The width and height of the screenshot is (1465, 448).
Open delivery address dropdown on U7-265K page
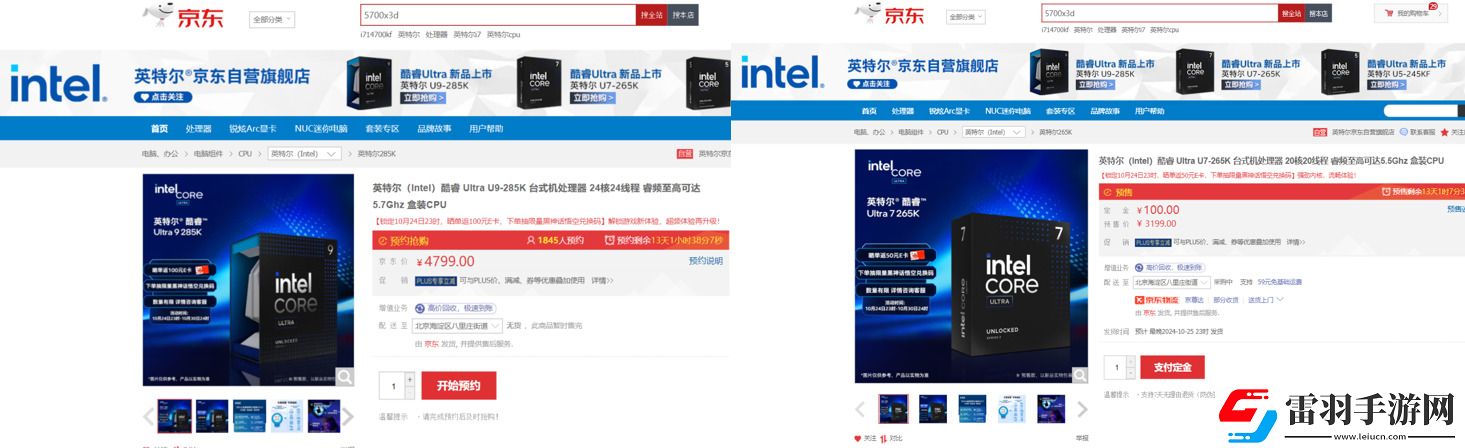[x=1172, y=282]
